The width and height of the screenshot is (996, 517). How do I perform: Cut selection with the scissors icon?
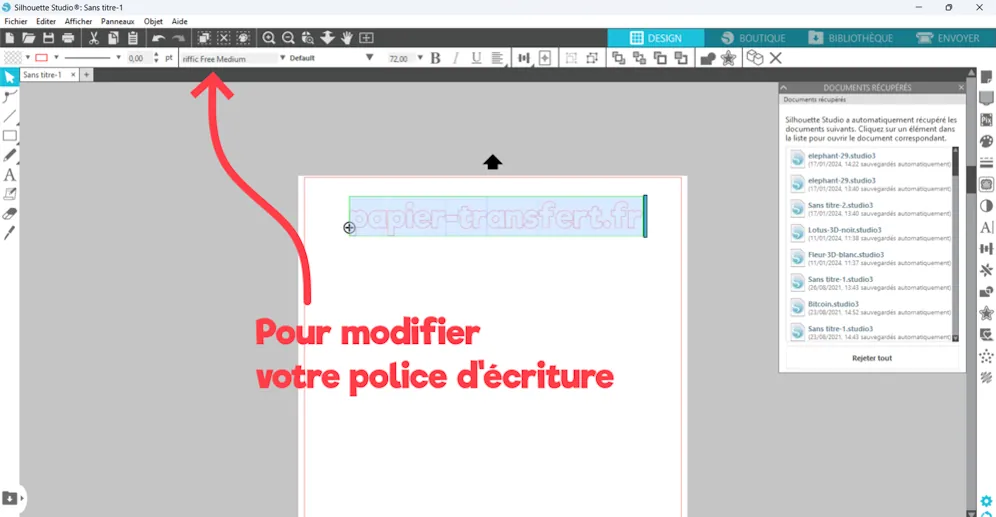93,38
